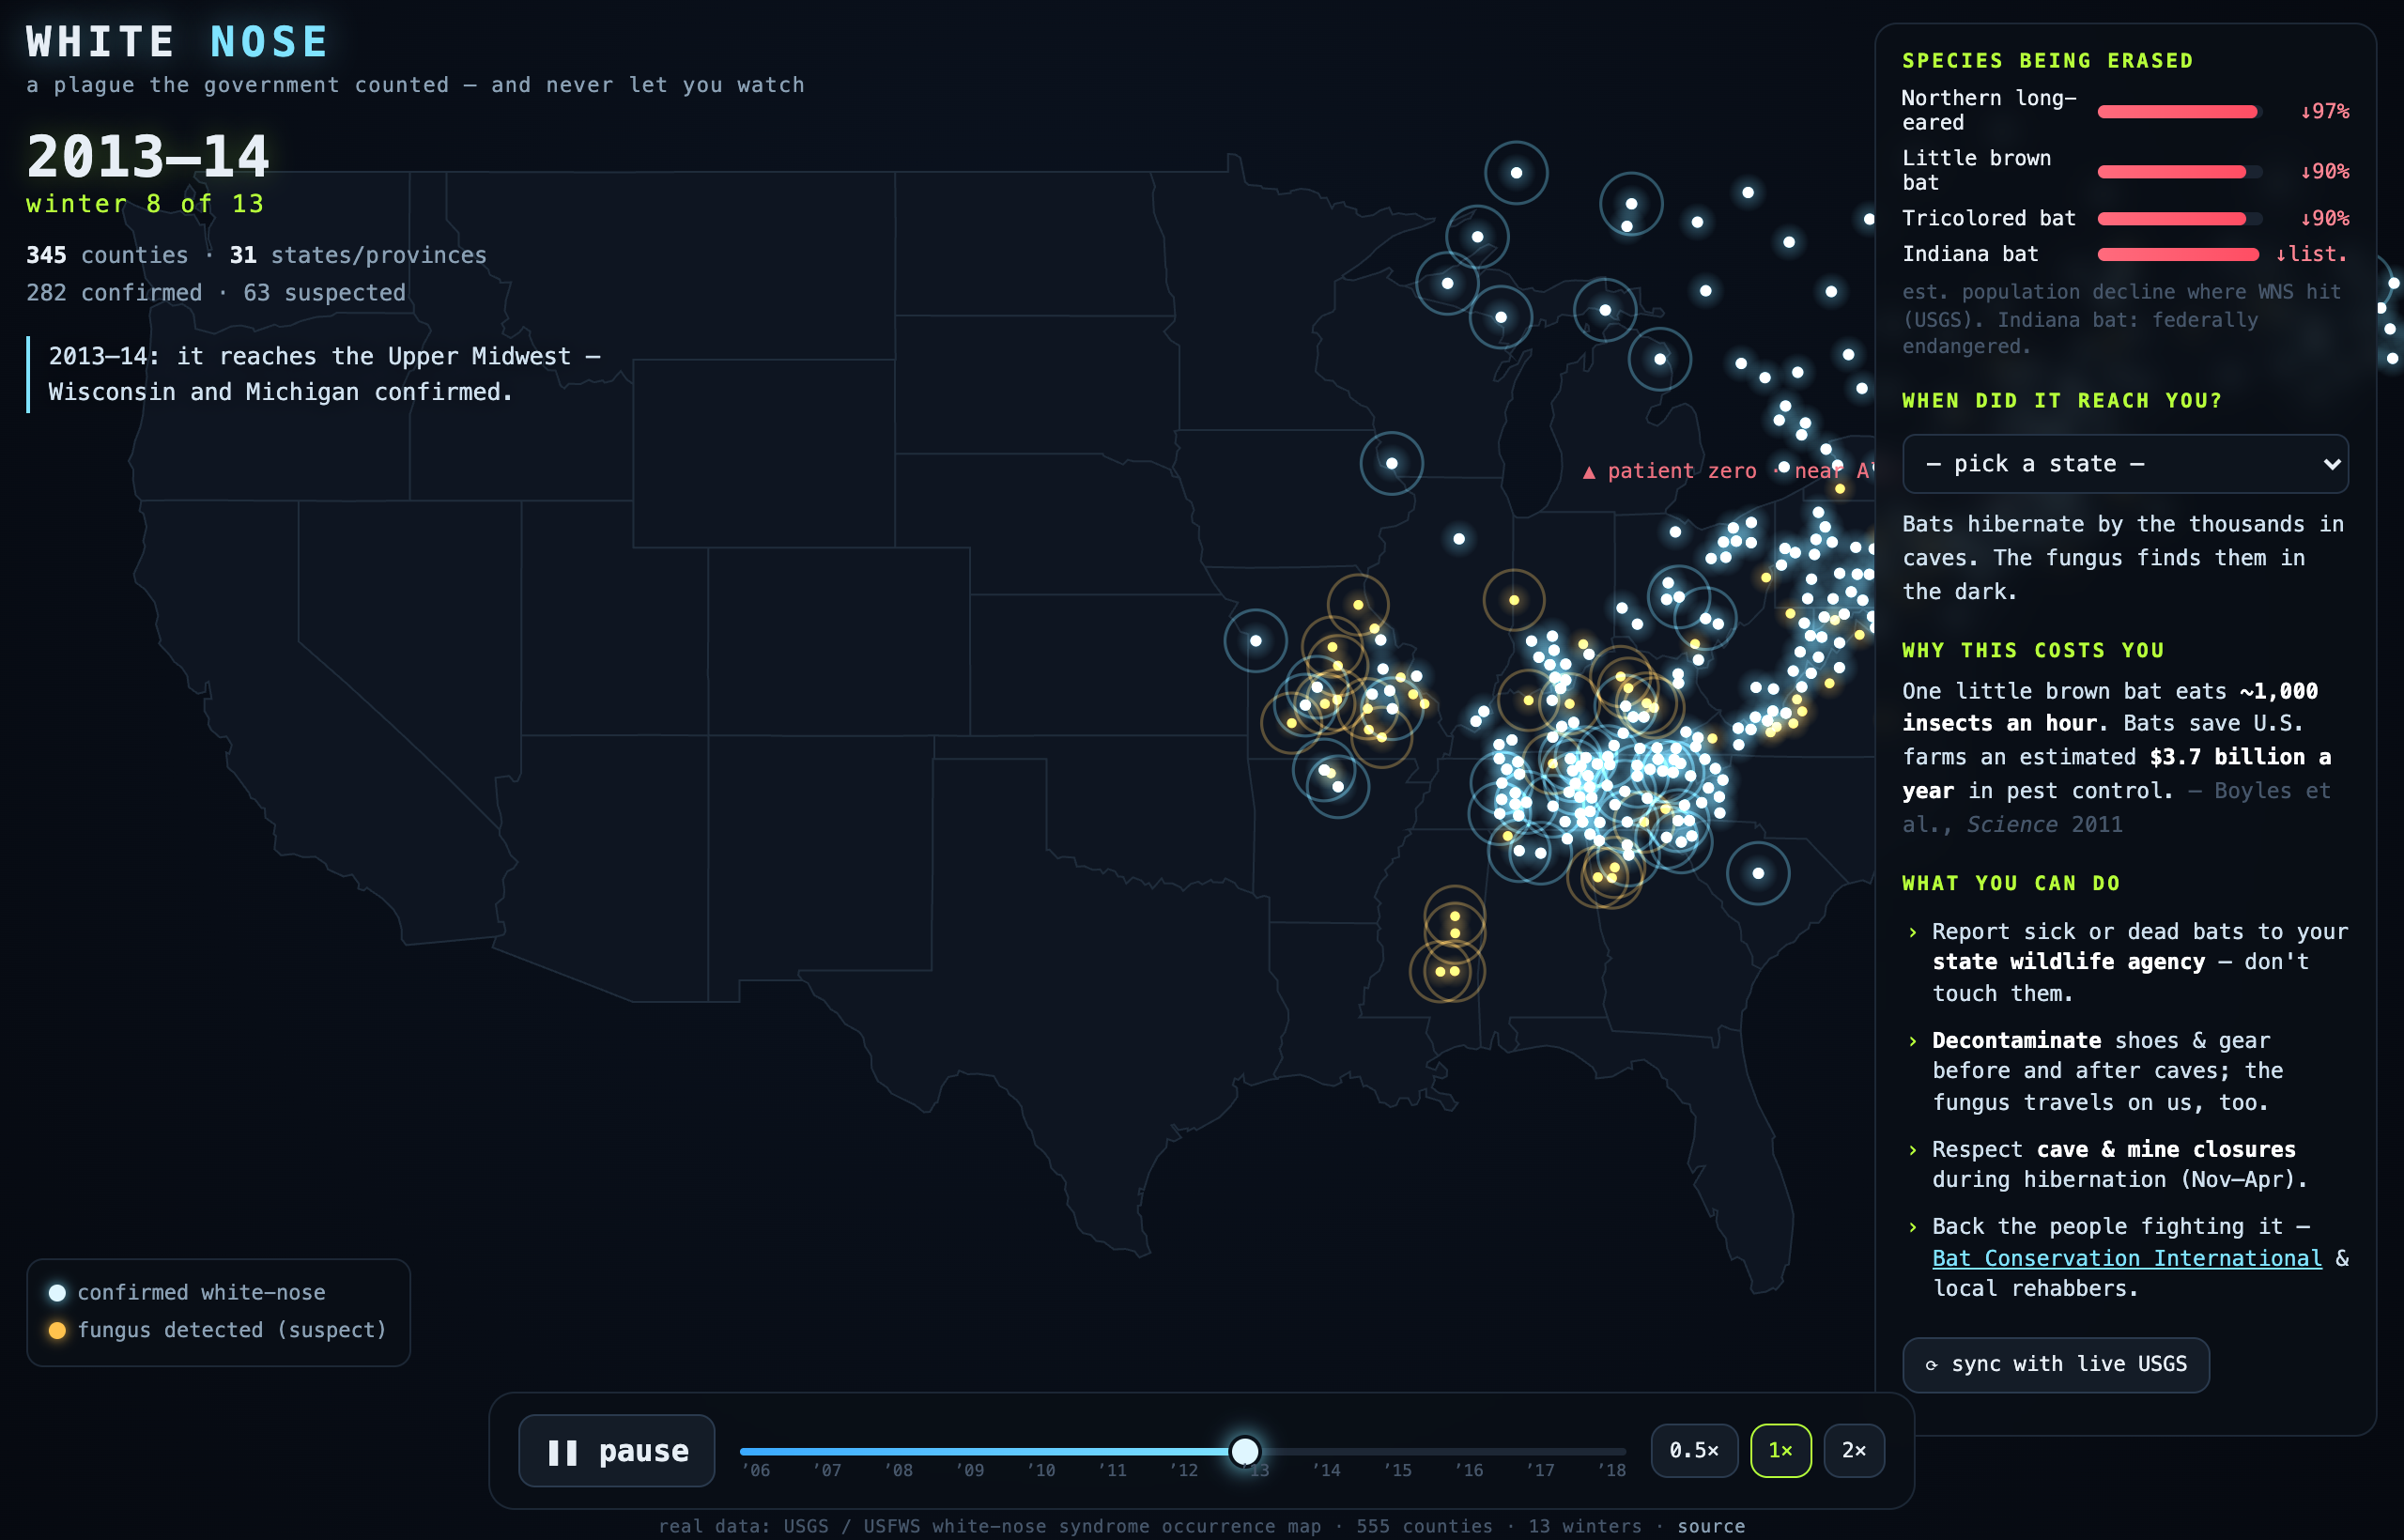Jump to the '09 timeline tick
The image size is (2404, 1540).
tap(969, 1471)
